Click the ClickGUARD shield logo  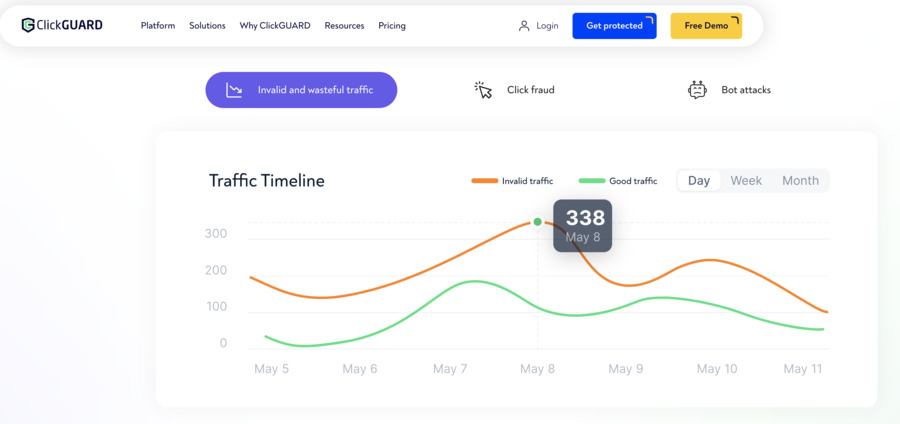[x=28, y=25]
